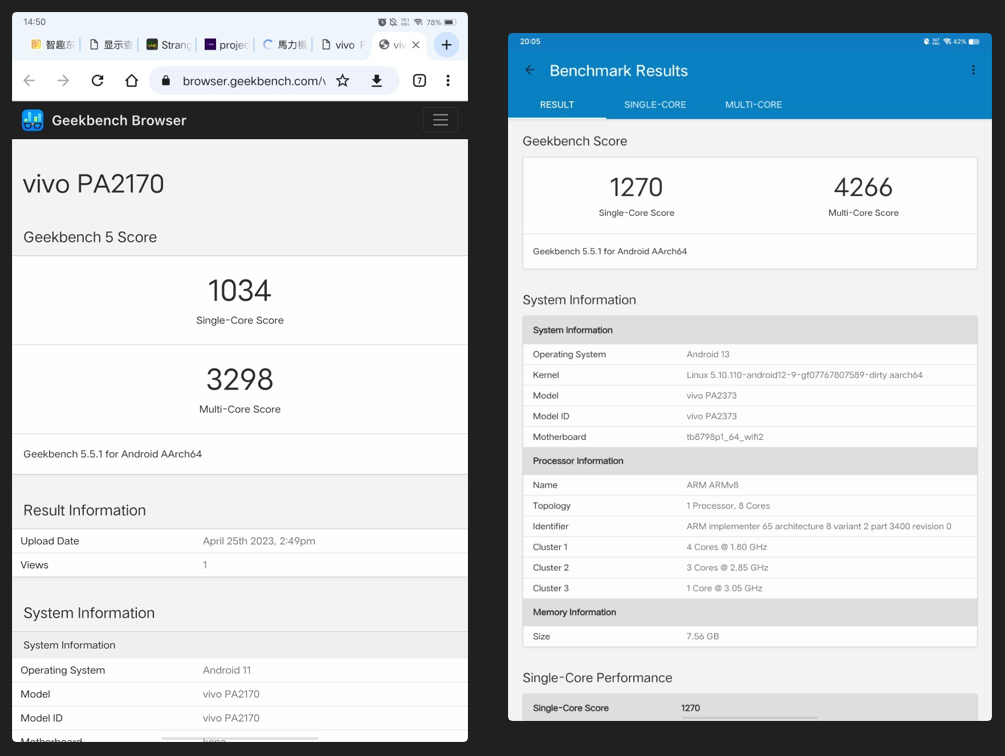Viewport: 1005px width, 756px height.
Task: Expand the Geekbench Browser hamburger menu
Action: pyautogui.click(x=440, y=120)
